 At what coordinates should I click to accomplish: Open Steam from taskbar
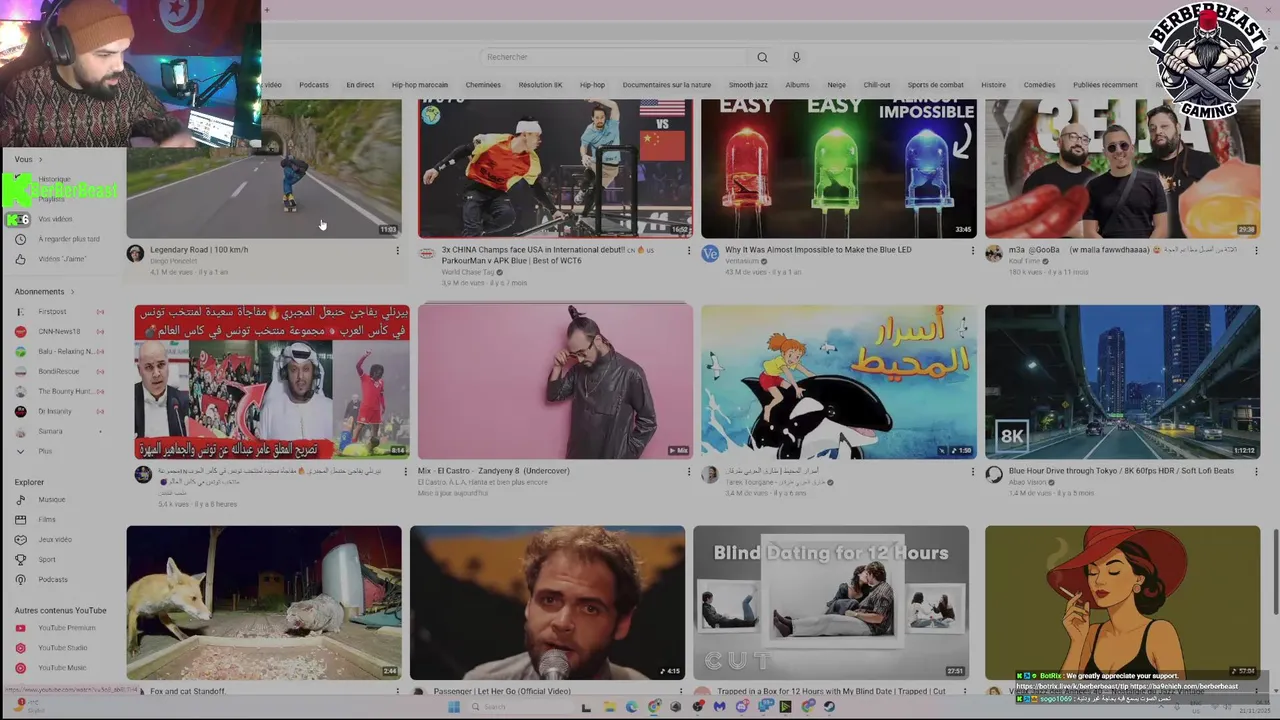pyautogui.click(x=829, y=707)
